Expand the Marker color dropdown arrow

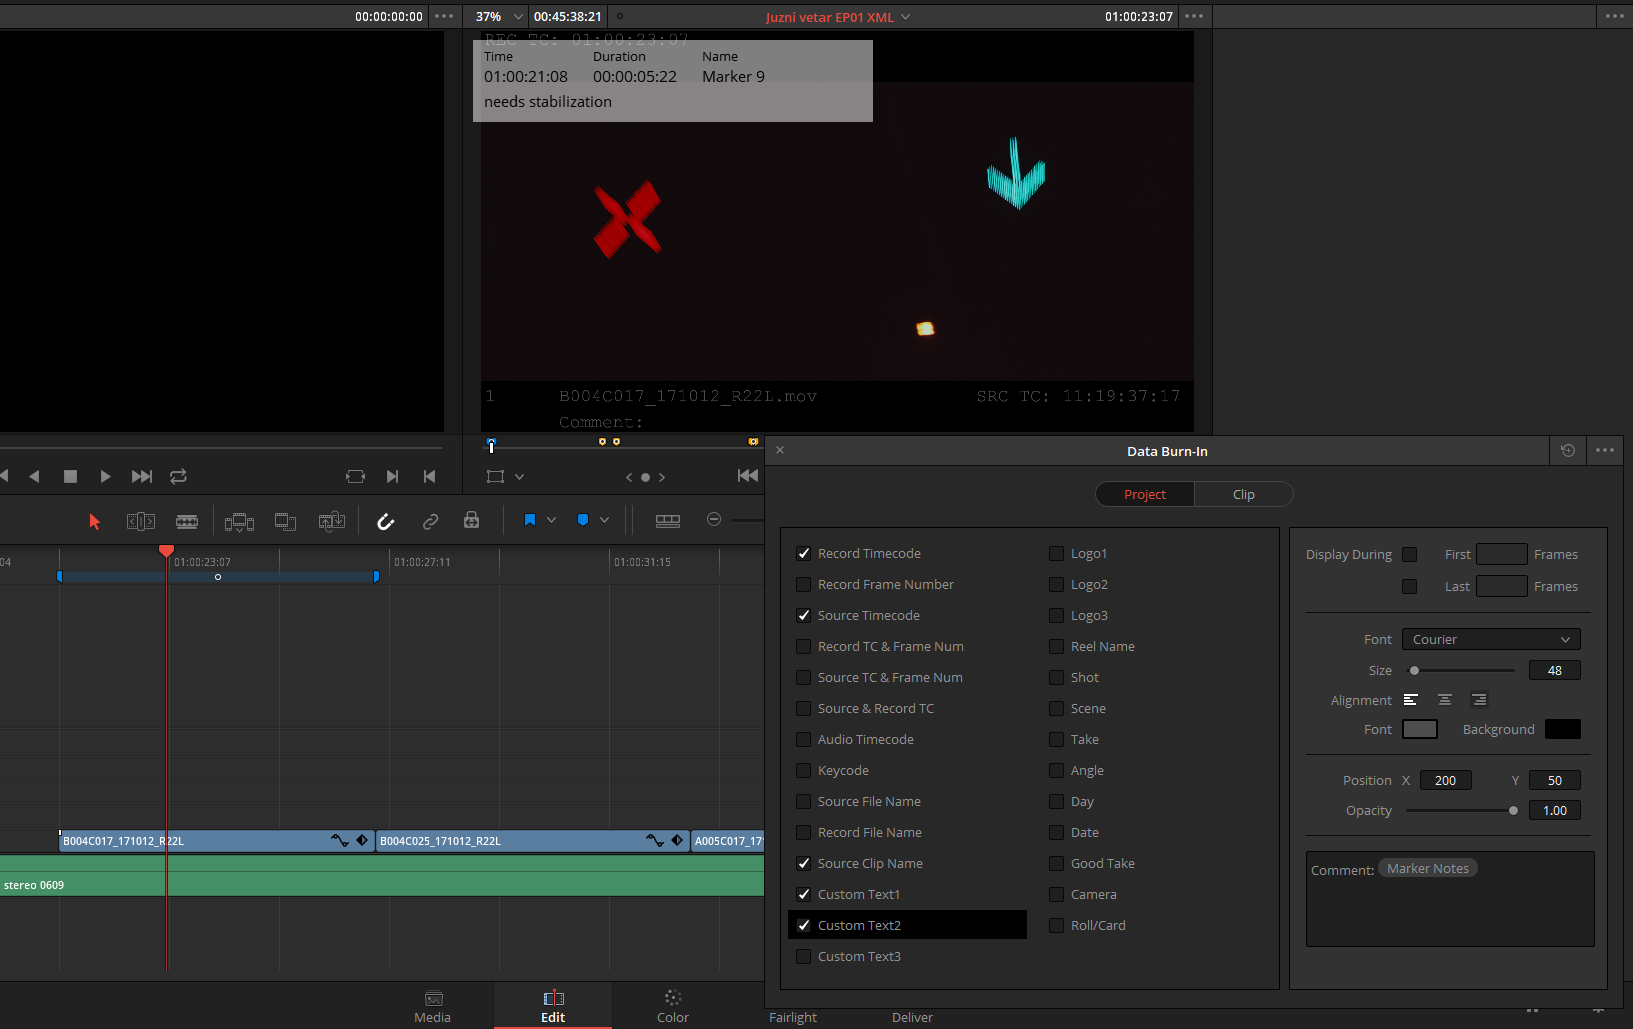(604, 520)
